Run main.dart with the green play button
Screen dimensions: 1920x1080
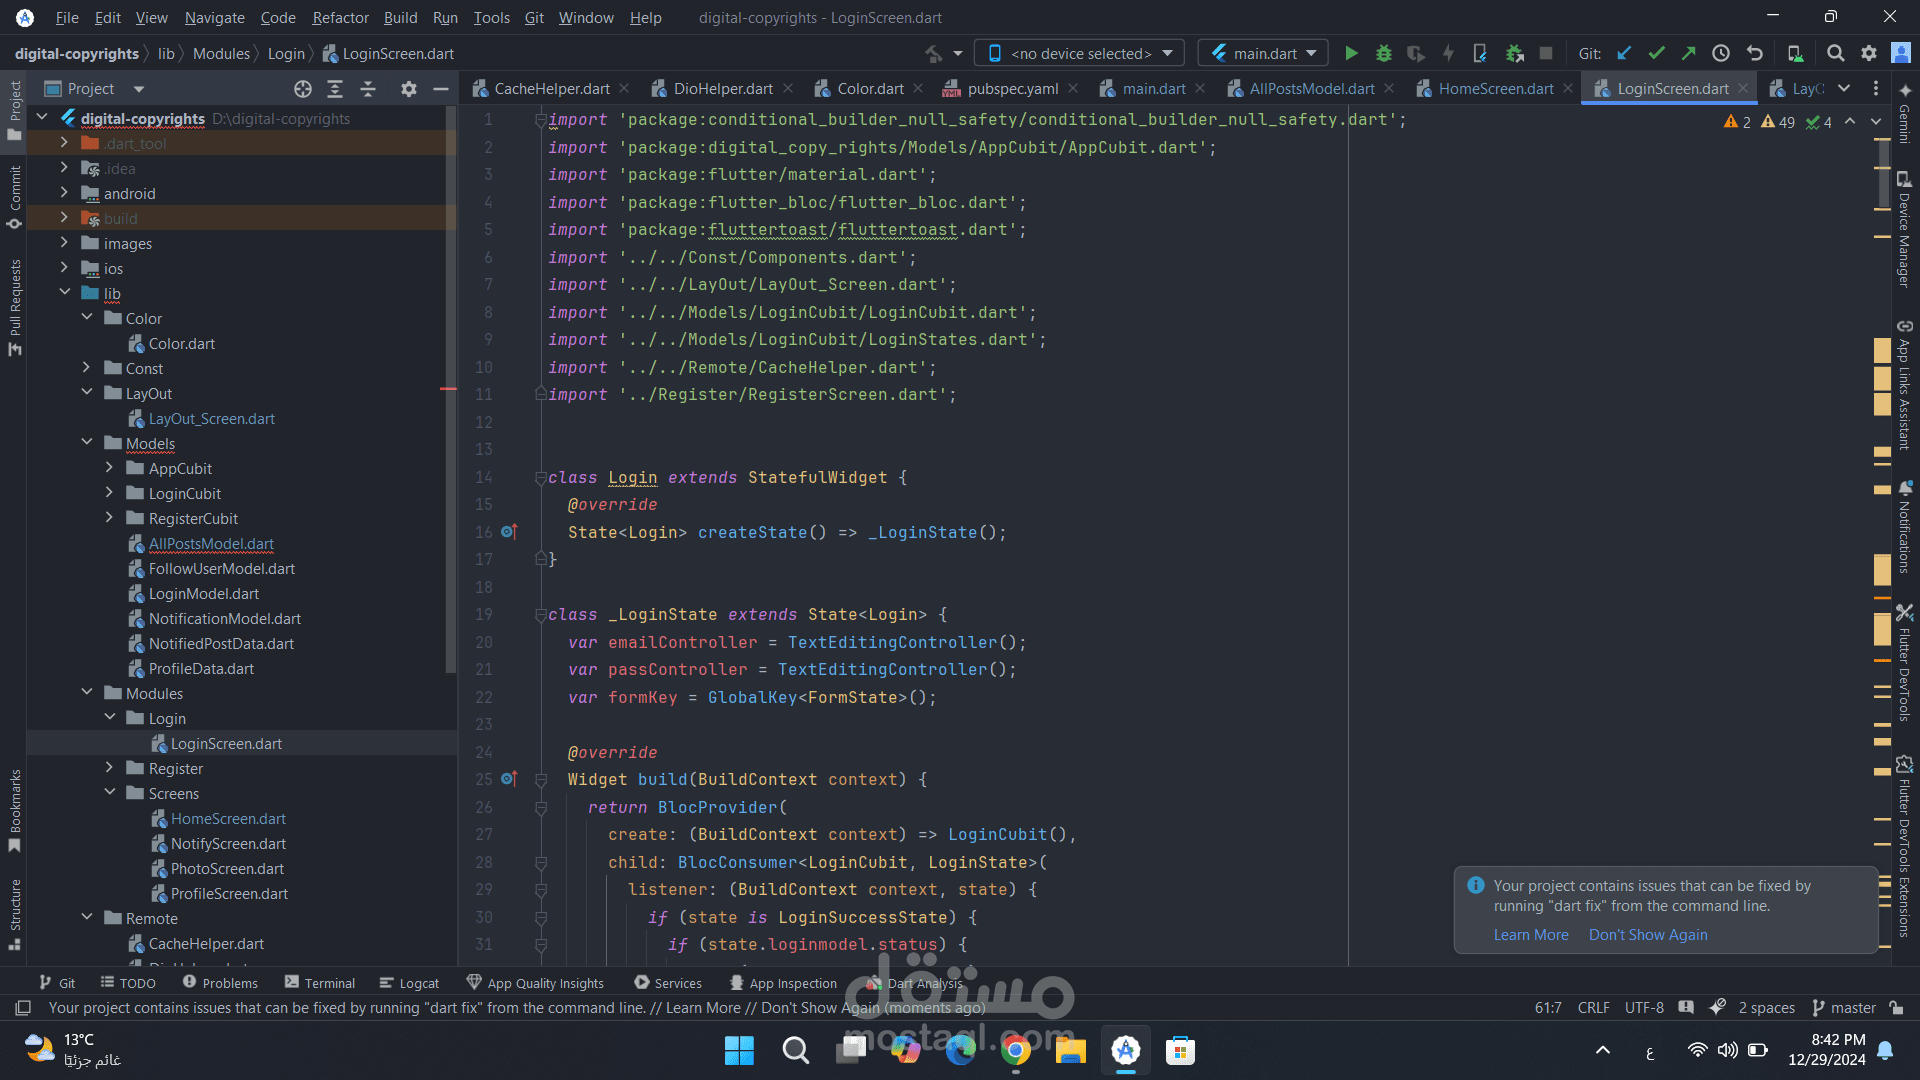tap(1351, 54)
